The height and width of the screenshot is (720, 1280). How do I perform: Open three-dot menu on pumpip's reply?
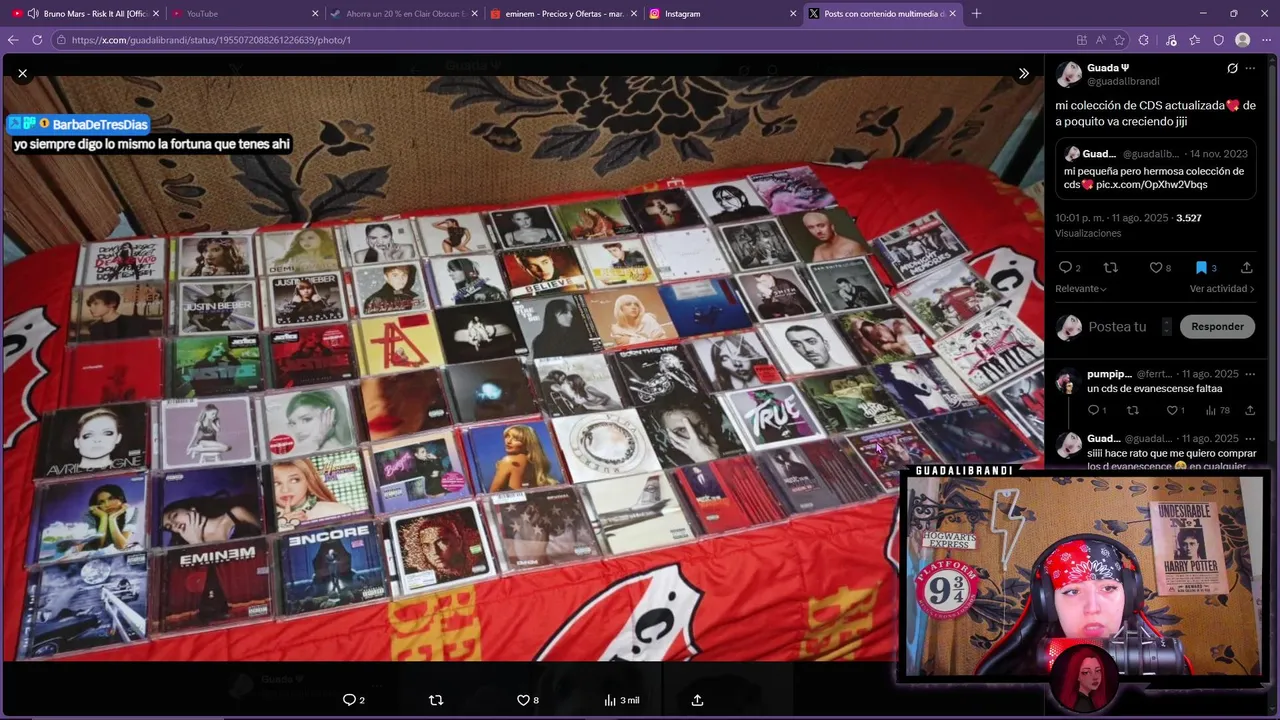pyautogui.click(x=1250, y=374)
